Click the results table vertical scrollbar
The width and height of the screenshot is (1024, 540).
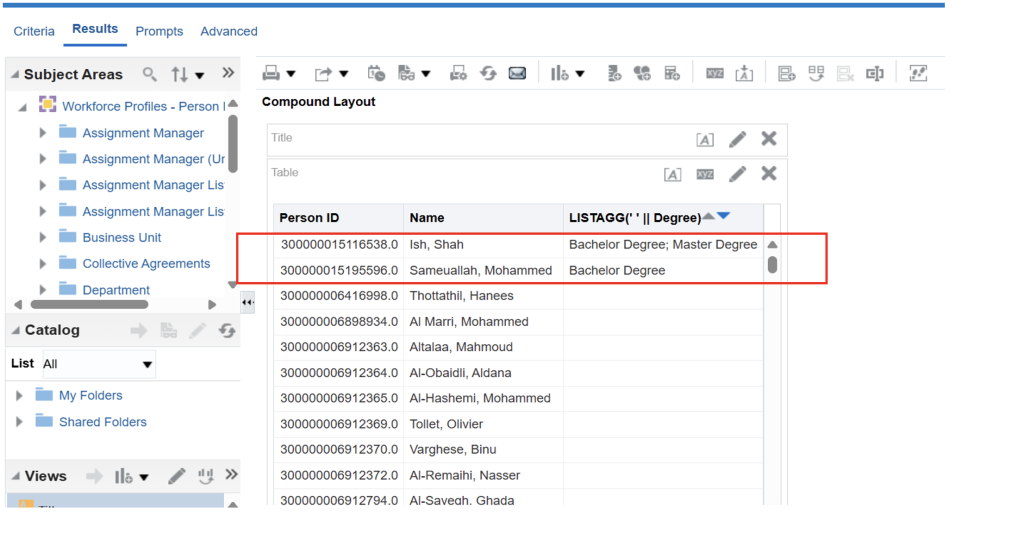(x=772, y=264)
